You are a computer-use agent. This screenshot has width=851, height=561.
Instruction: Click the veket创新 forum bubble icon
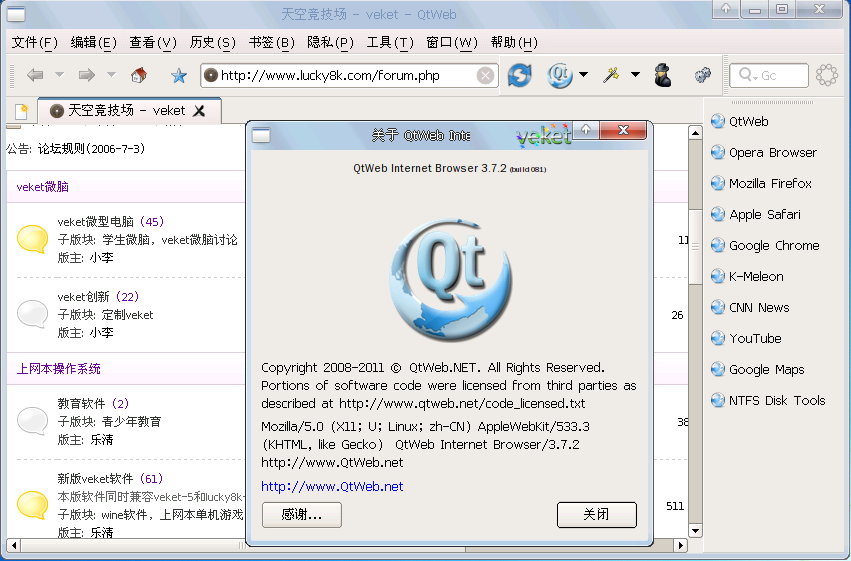33,314
